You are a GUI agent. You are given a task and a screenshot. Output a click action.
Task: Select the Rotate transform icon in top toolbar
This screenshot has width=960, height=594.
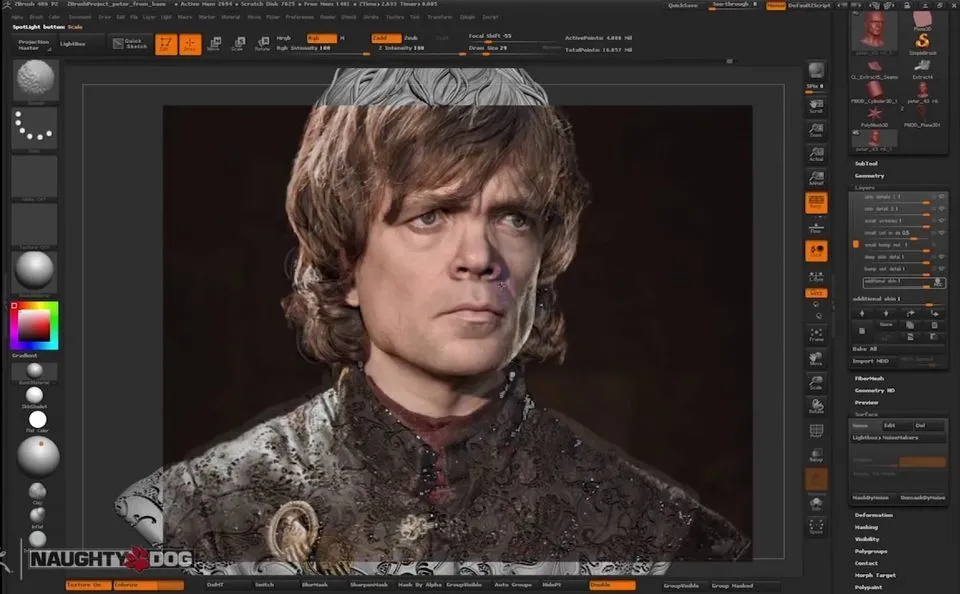click(x=262, y=43)
